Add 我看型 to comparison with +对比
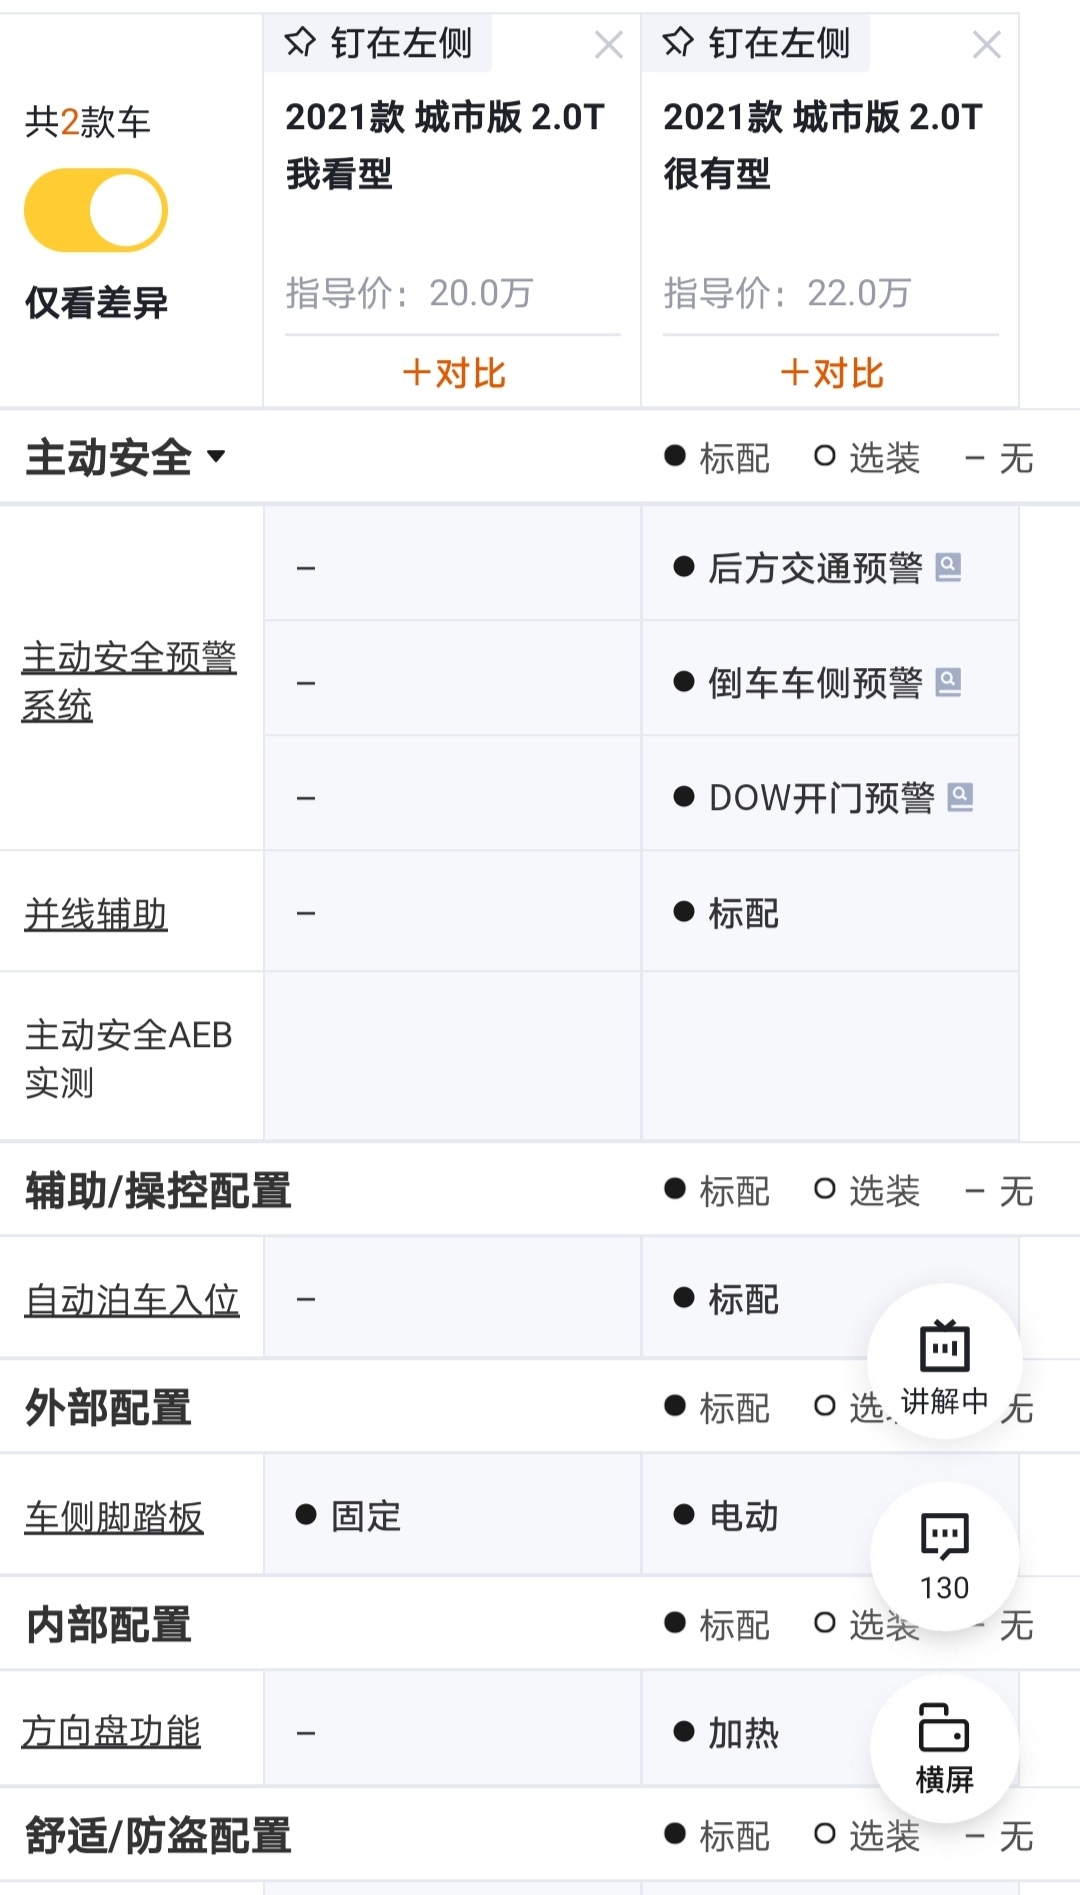This screenshot has height=1895, width=1080. (x=453, y=373)
